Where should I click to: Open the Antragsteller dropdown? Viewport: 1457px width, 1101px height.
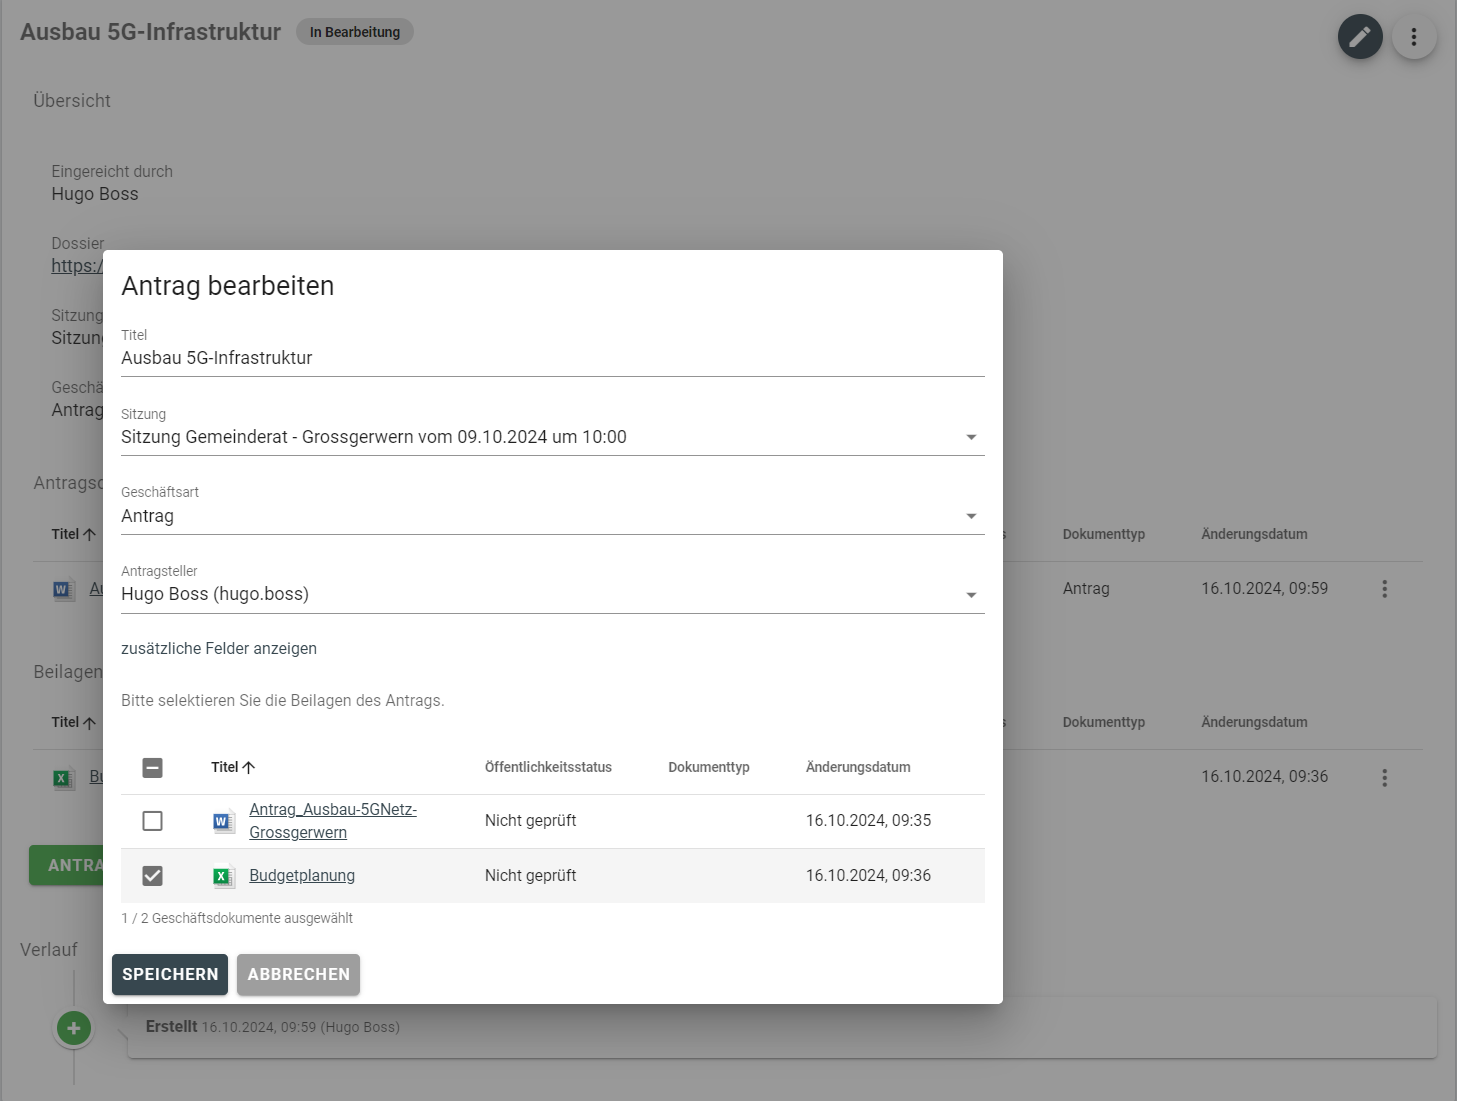pos(970,595)
